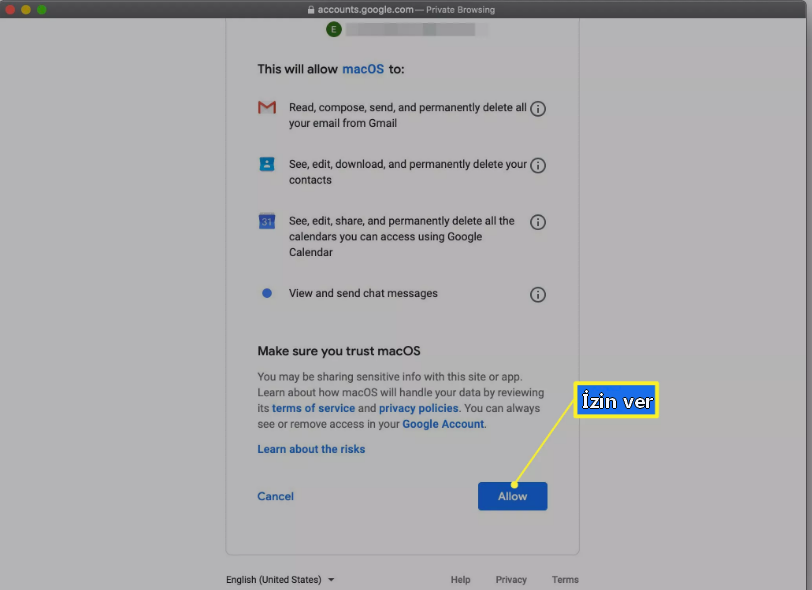Screen dimensions: 812x590
Task: Click Learn about the risks link
Action: click(x=311, y=449)
